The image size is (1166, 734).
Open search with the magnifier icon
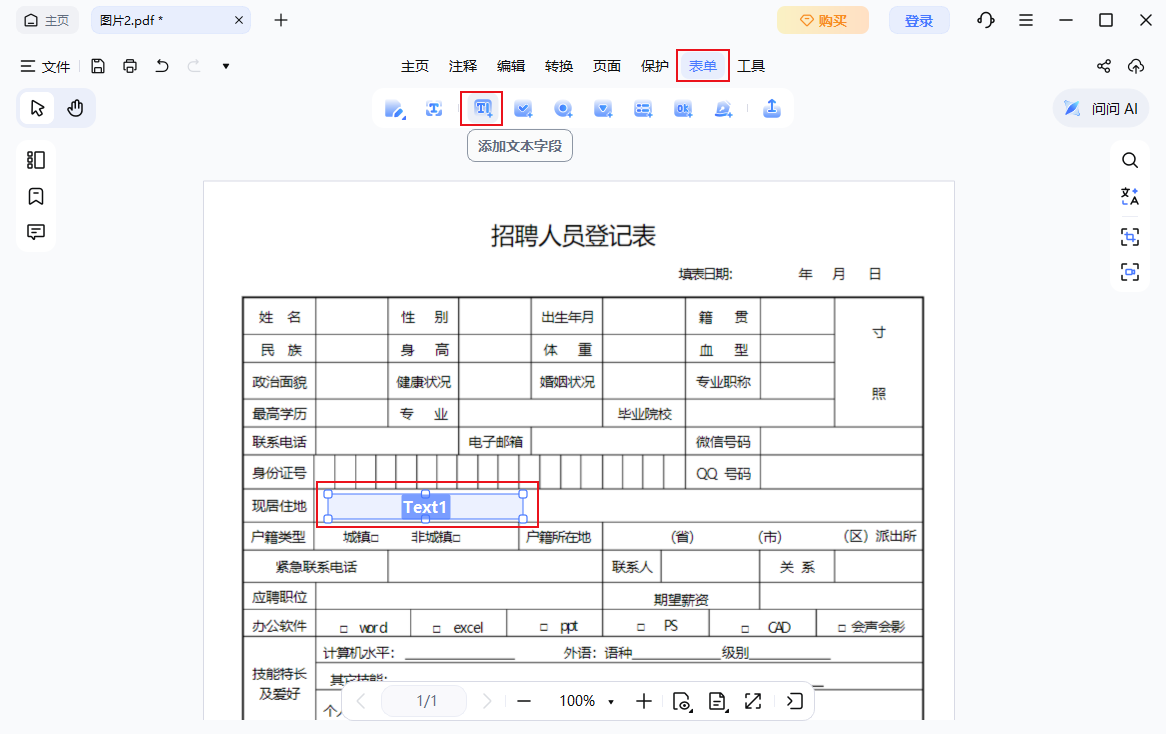1130,160
